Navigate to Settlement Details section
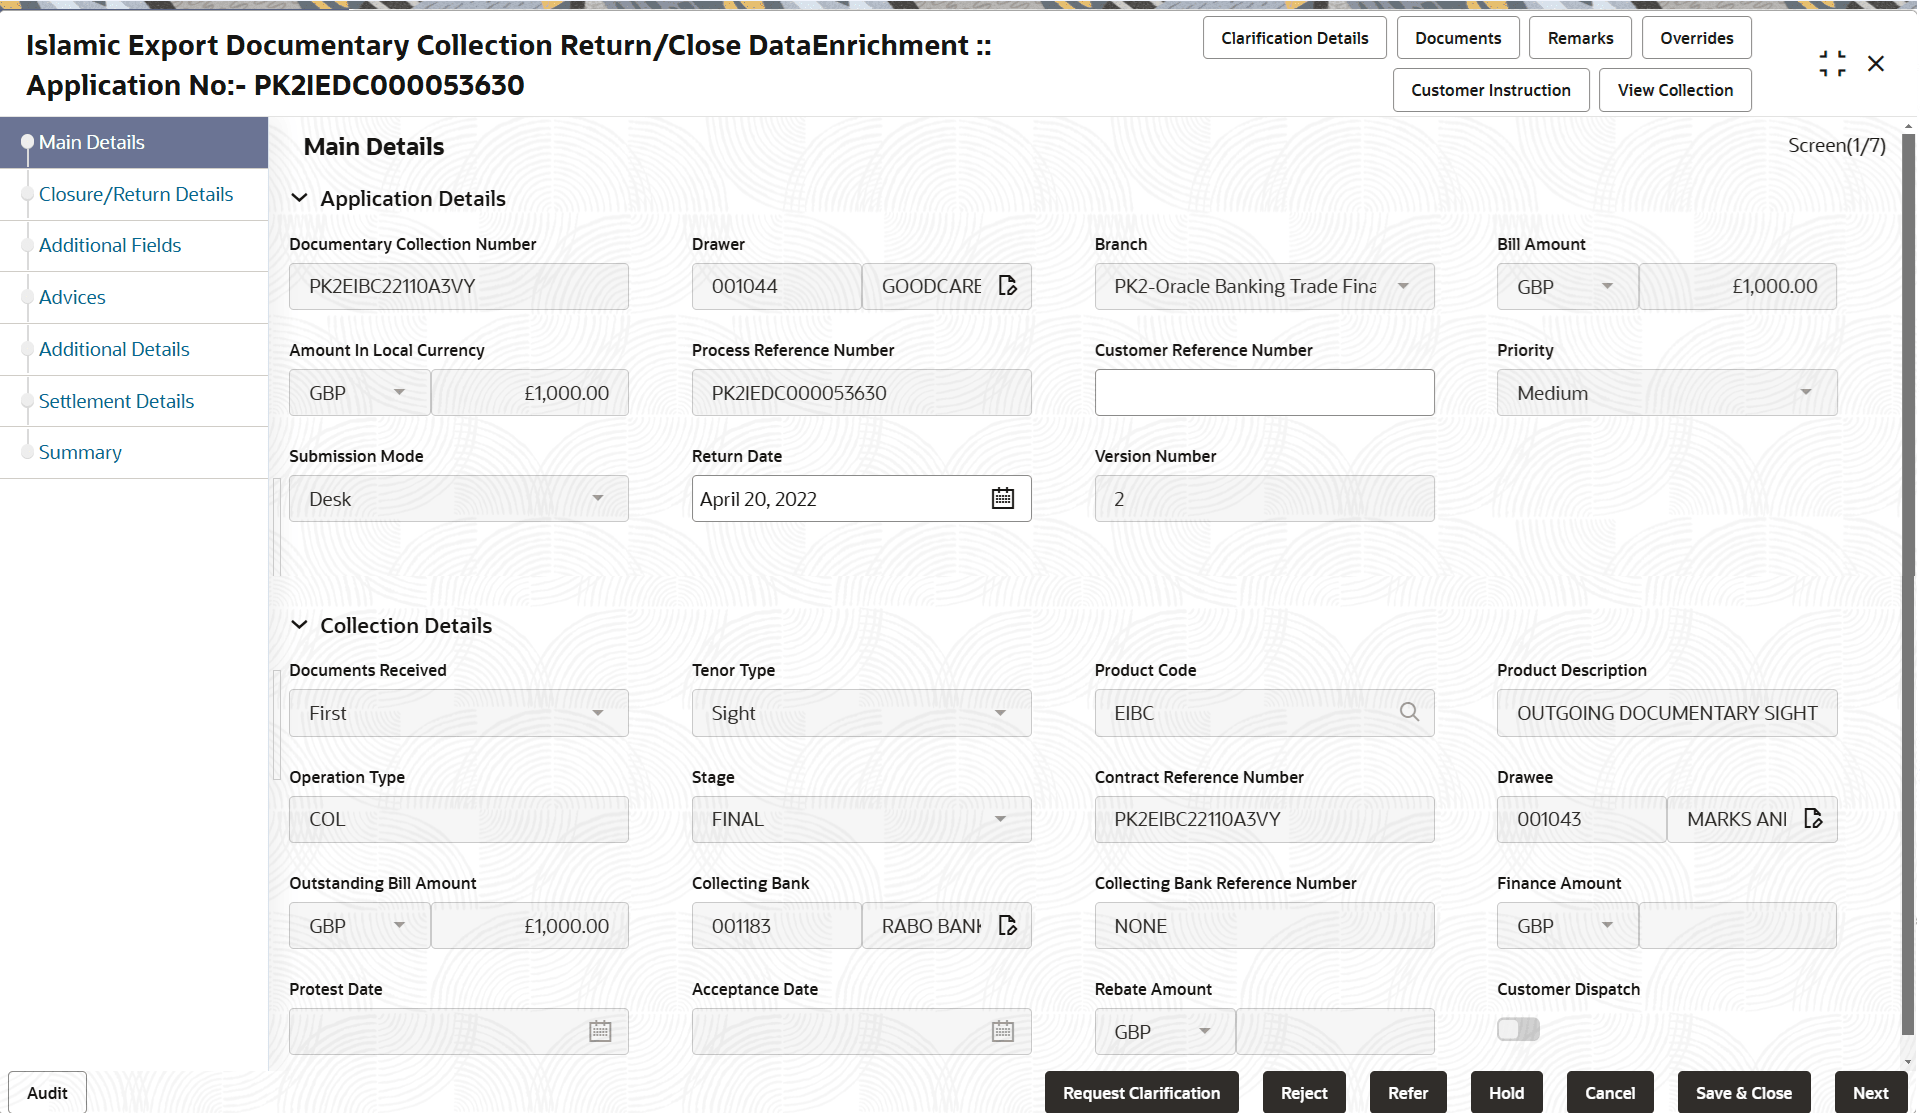The width and height of the screenshot is (1920, 1113). point(116,400)
